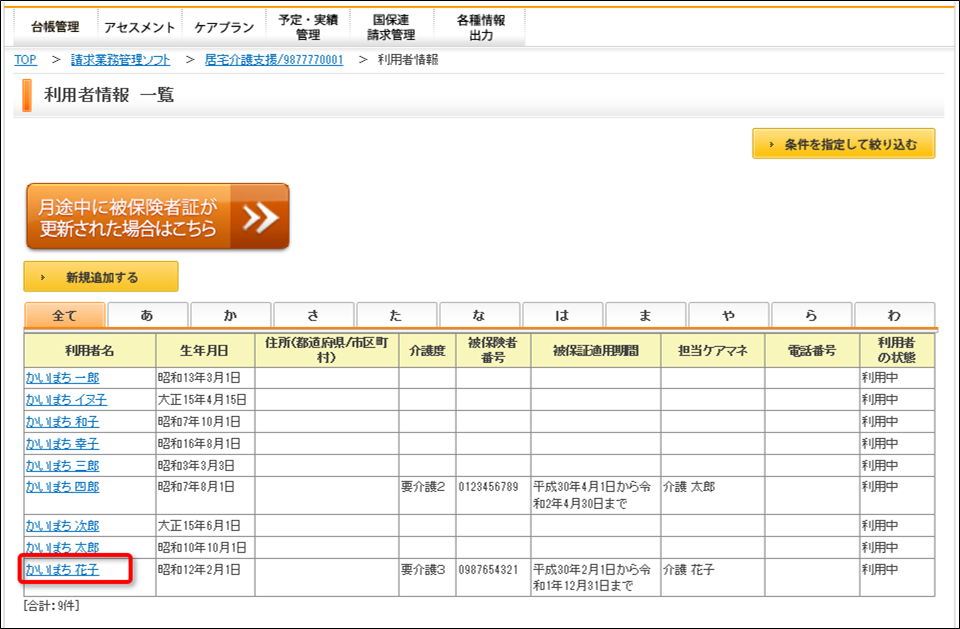Viewport: 960px width, 629px height.
Task: Open user かいぽち 和子
Action: [x=62, y=422]
